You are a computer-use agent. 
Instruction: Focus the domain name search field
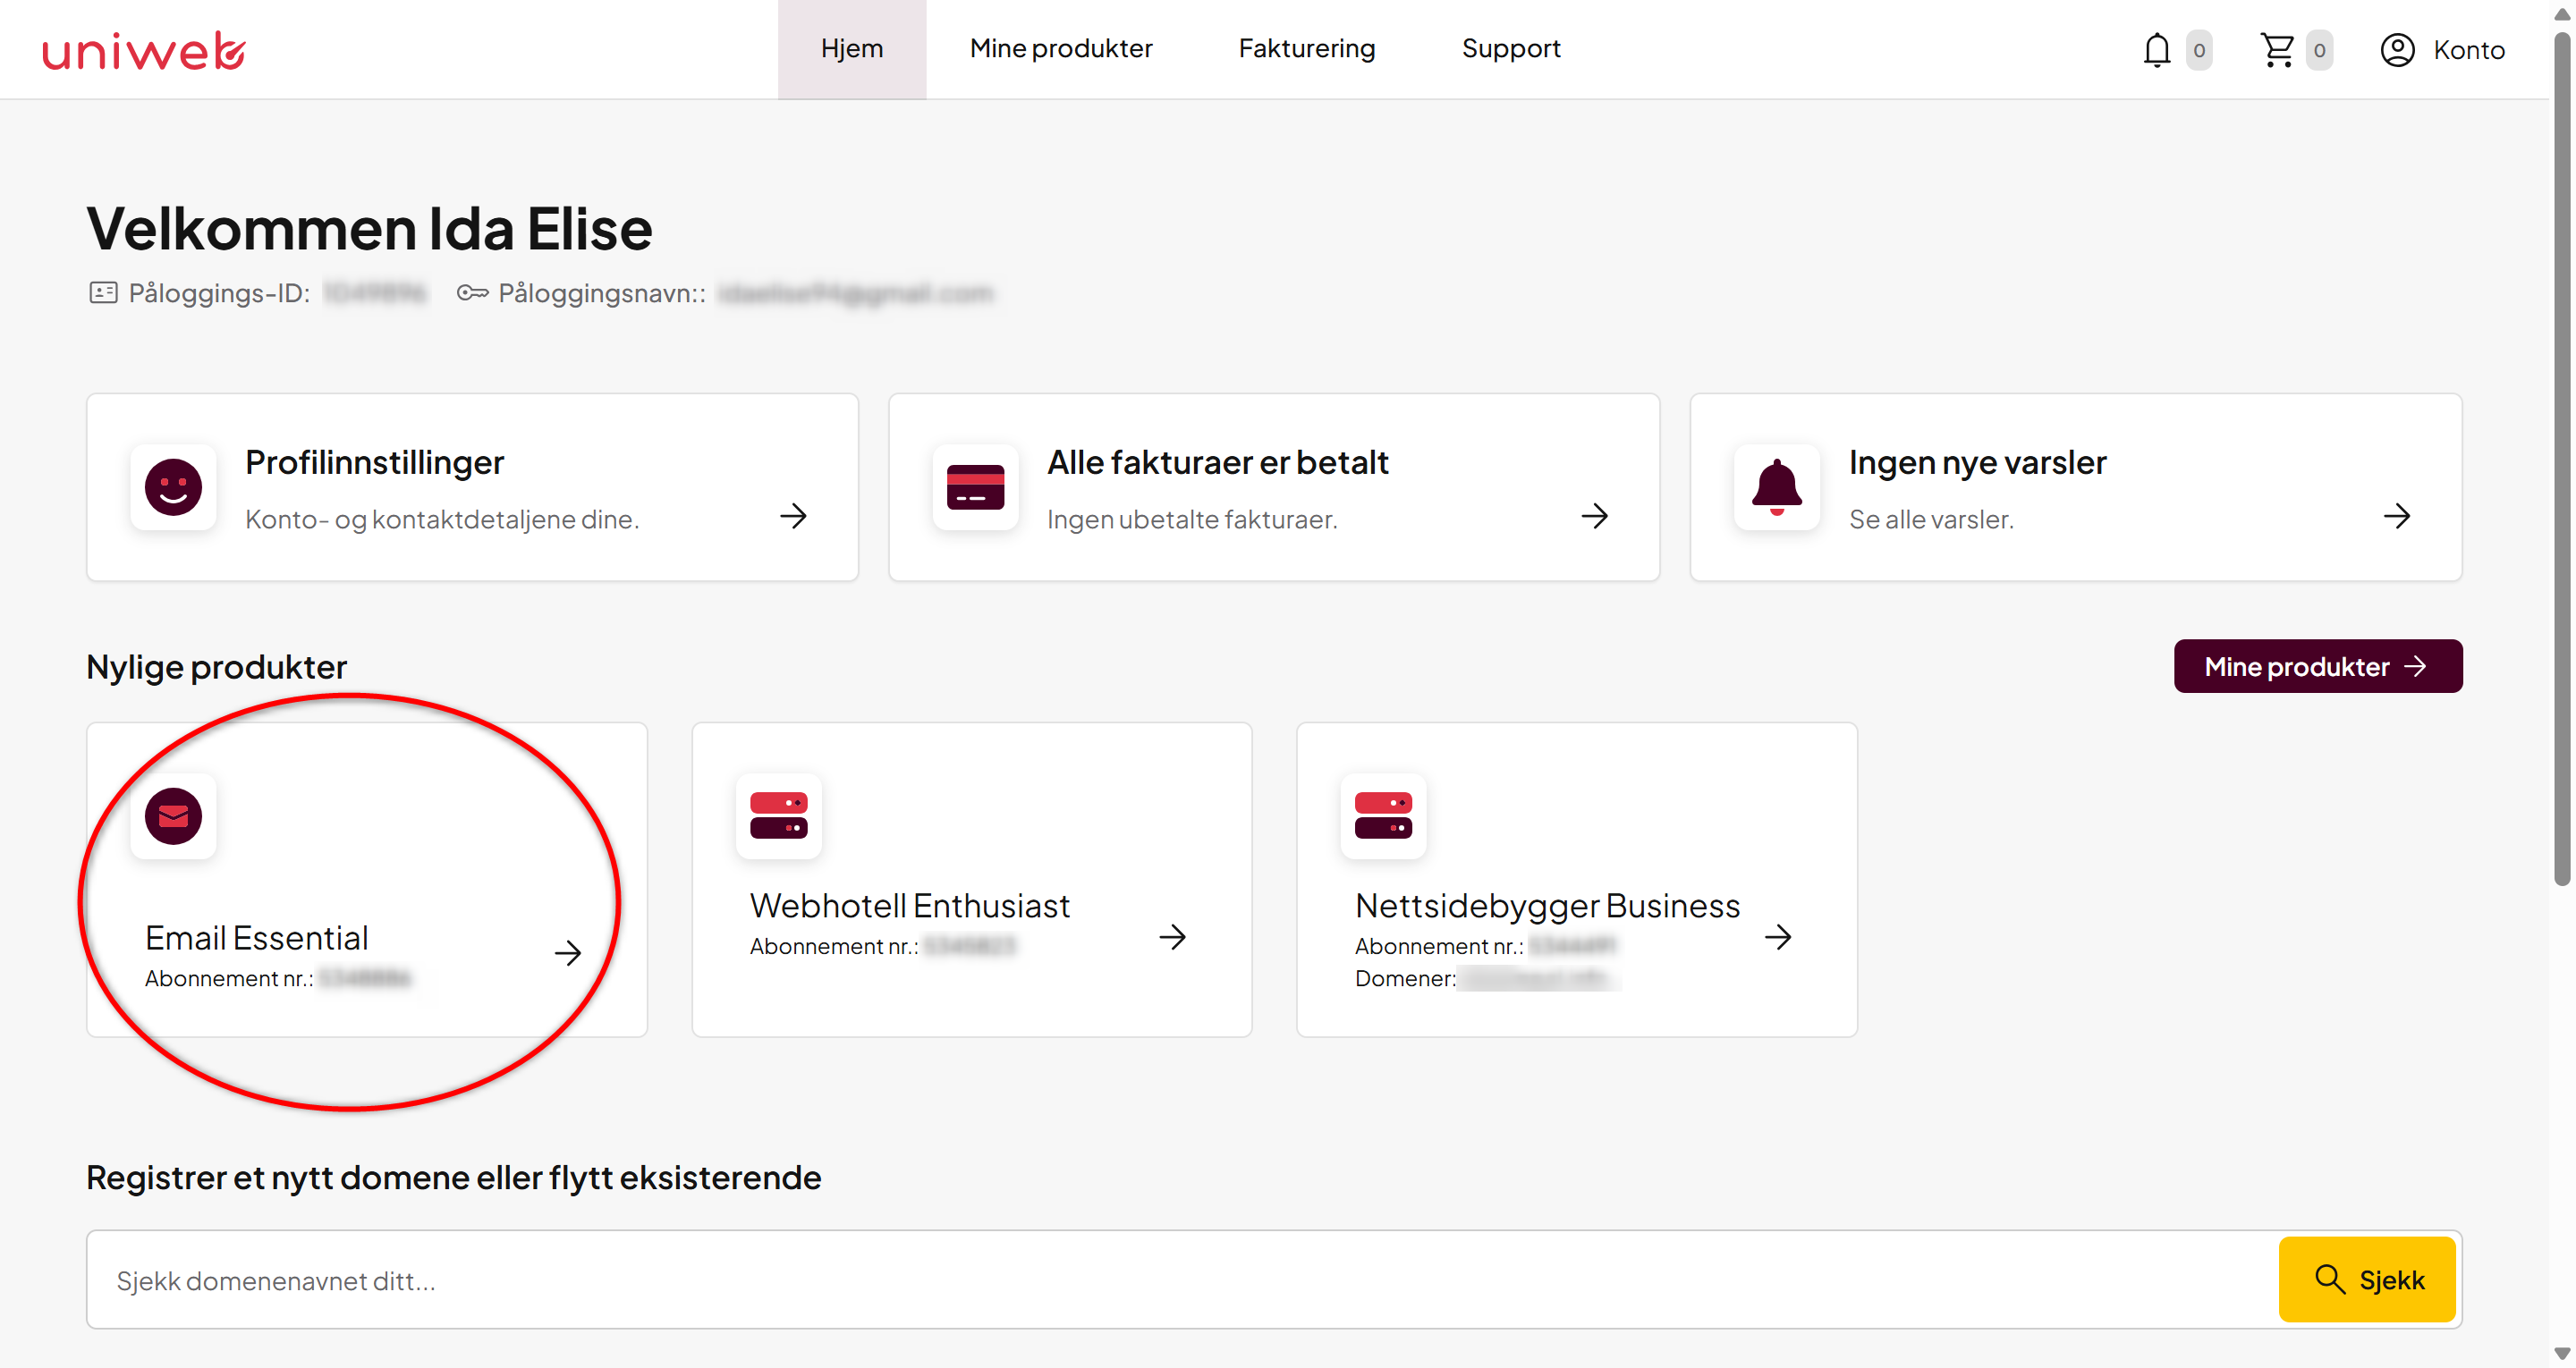[x=1182, y=1280]
